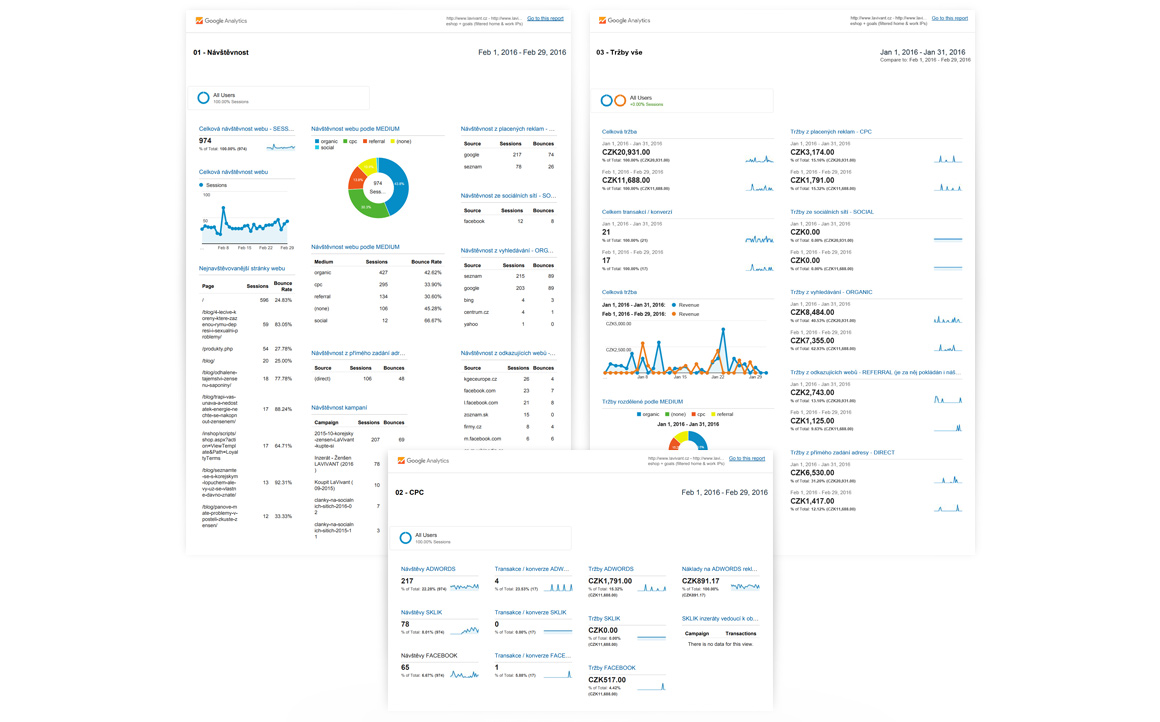Open 'Tržby z přímého zadání adresy - DIRECT' widget title
The width and height of the screenshot is (1160, 722).
coord(842,453)
